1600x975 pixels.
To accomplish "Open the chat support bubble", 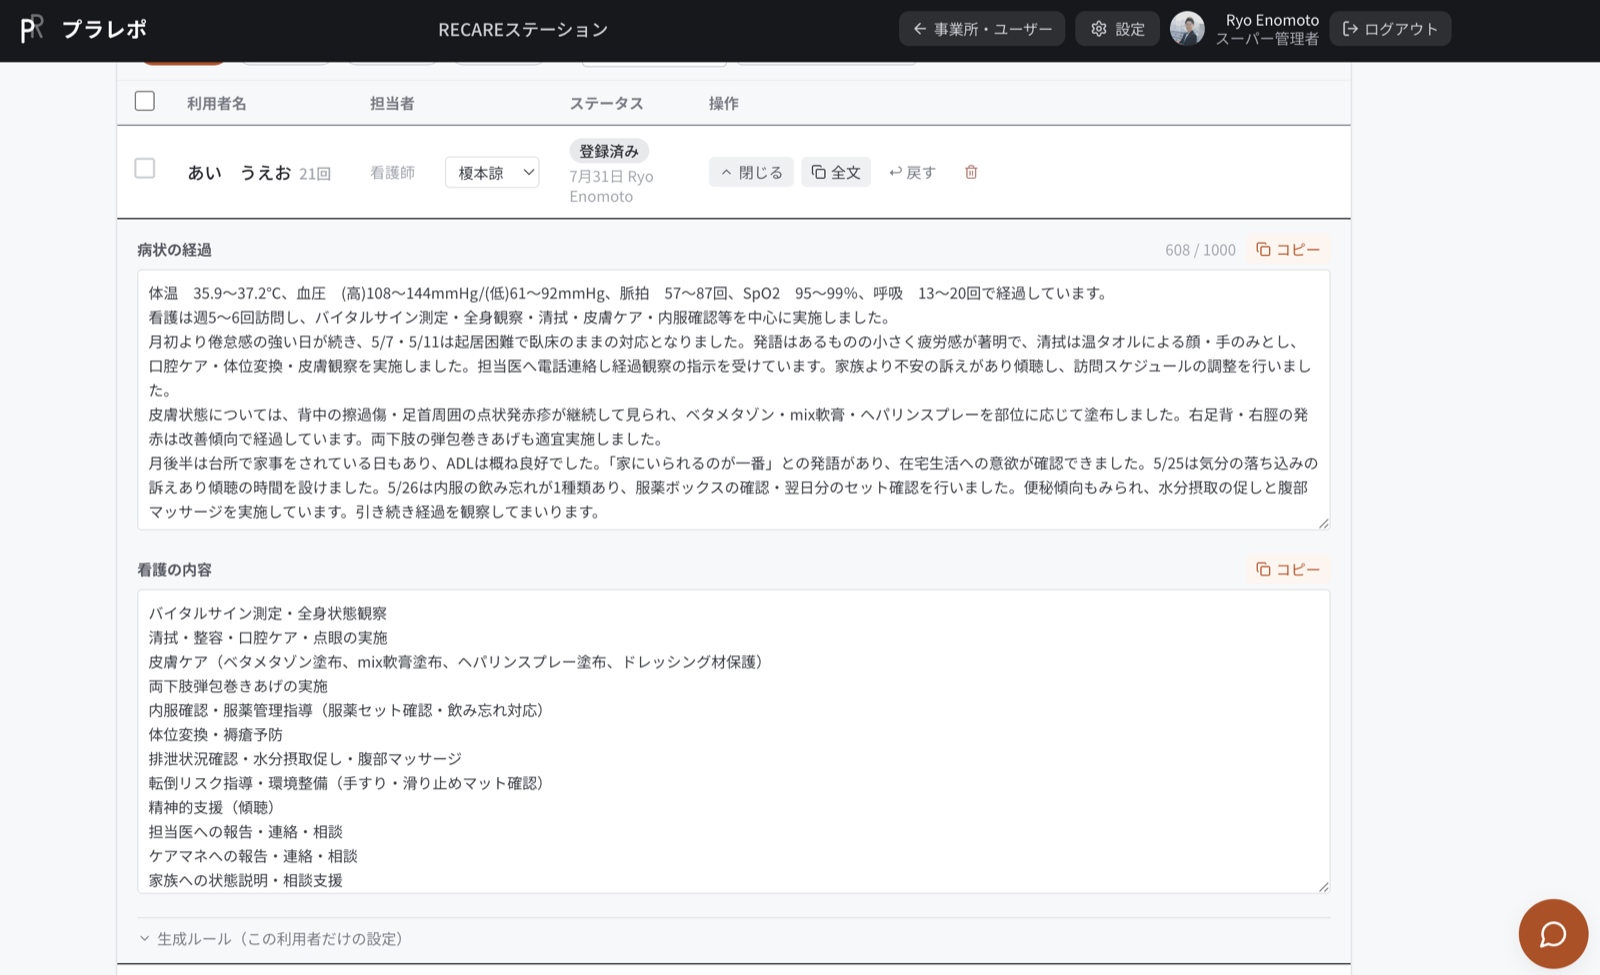I will [1553, 934].
